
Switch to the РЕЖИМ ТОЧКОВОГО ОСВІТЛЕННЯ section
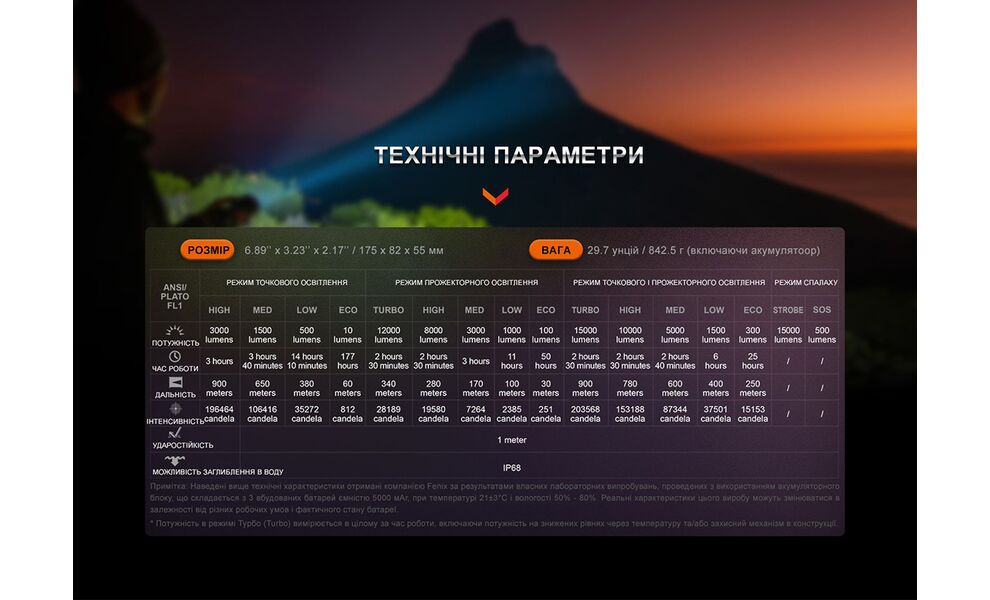click(286, 283)
